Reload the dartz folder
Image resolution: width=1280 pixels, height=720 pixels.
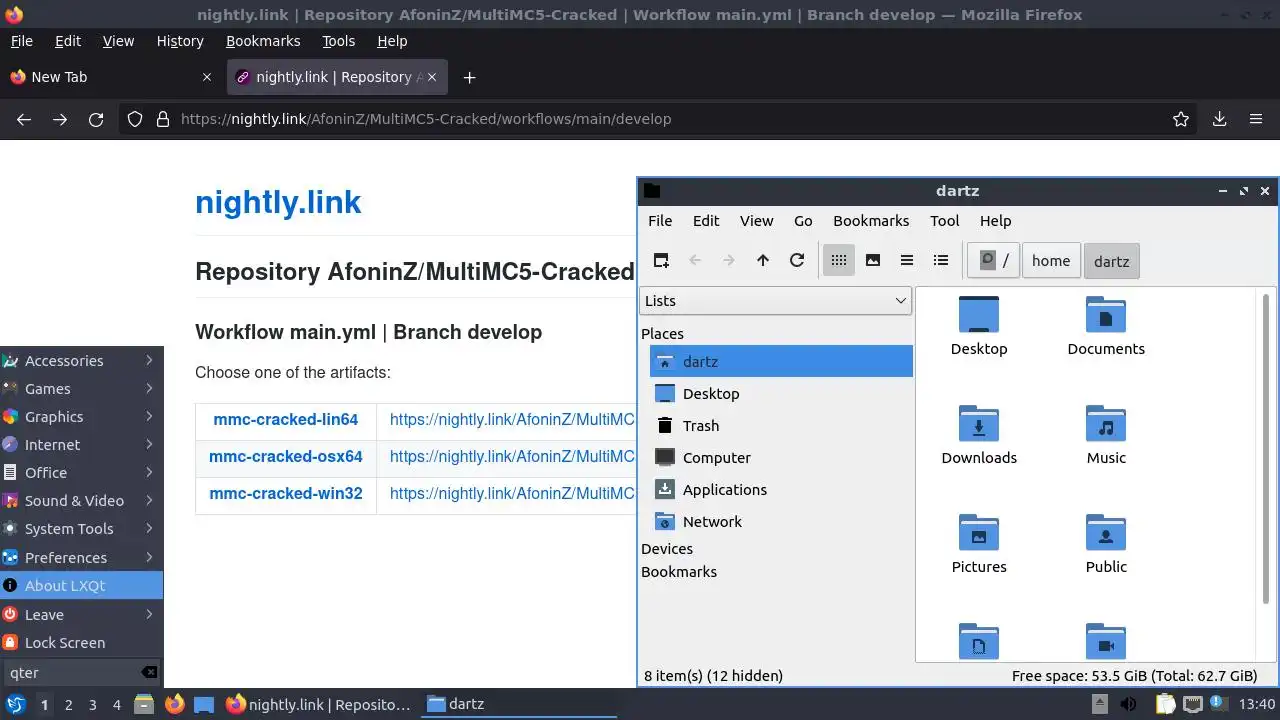[797, 260]
